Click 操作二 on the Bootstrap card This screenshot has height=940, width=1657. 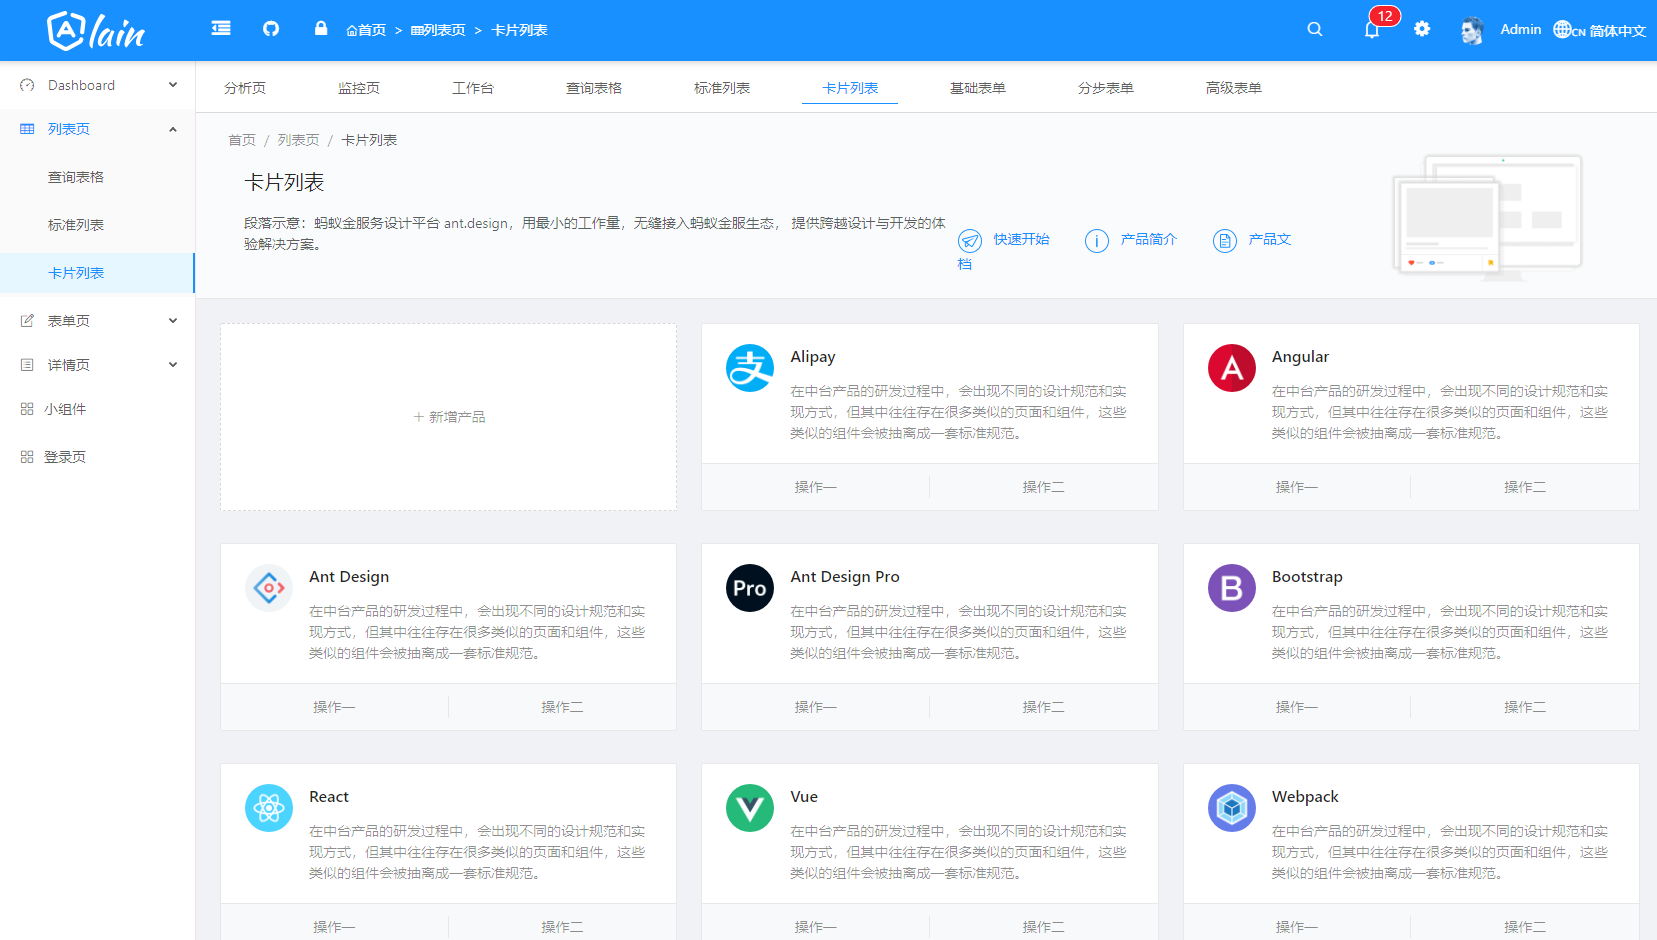point(1525,707)
